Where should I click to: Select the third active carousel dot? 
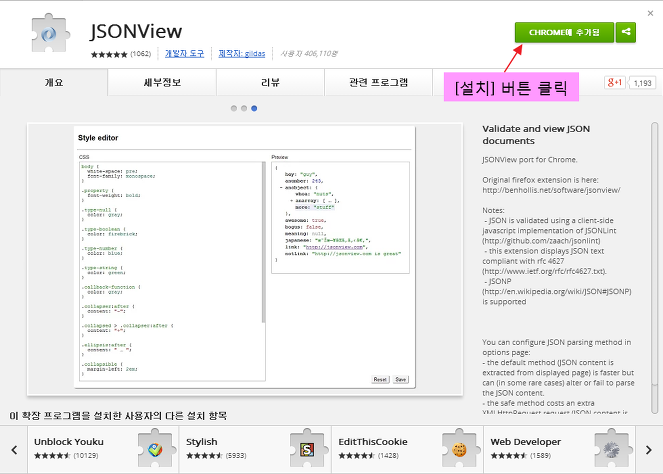click(x=254, y=108)
